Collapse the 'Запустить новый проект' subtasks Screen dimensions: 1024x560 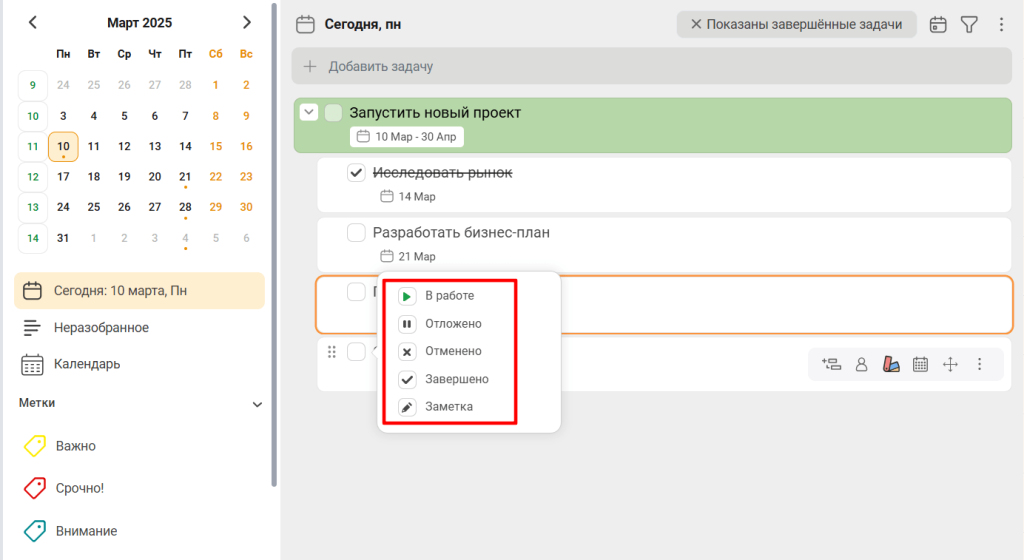pos(309,112)
